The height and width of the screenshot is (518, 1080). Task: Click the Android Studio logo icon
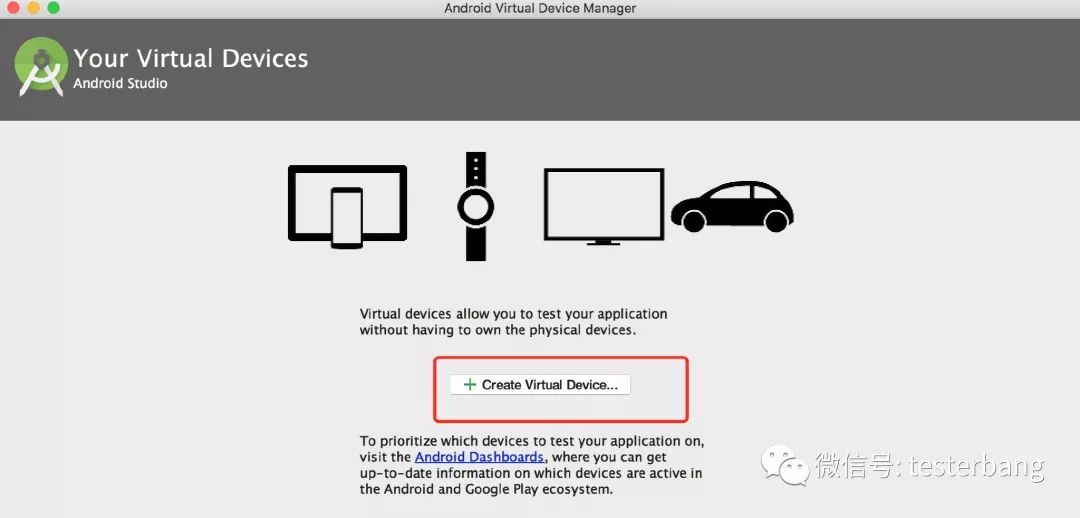[x=41, y=67]
